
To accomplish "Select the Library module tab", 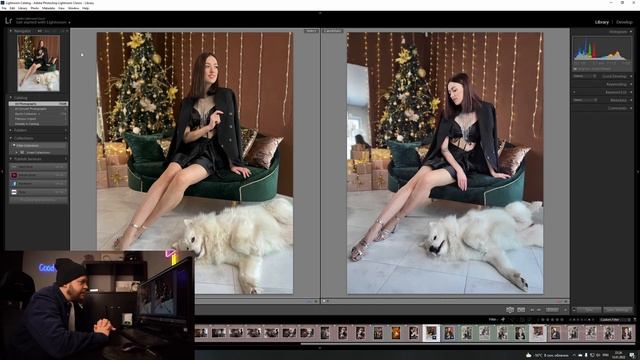I will [602, 22].
